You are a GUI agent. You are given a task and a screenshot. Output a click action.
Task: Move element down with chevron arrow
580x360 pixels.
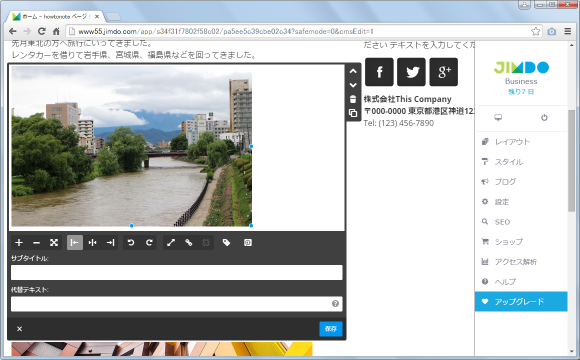[x=353, y=85]
